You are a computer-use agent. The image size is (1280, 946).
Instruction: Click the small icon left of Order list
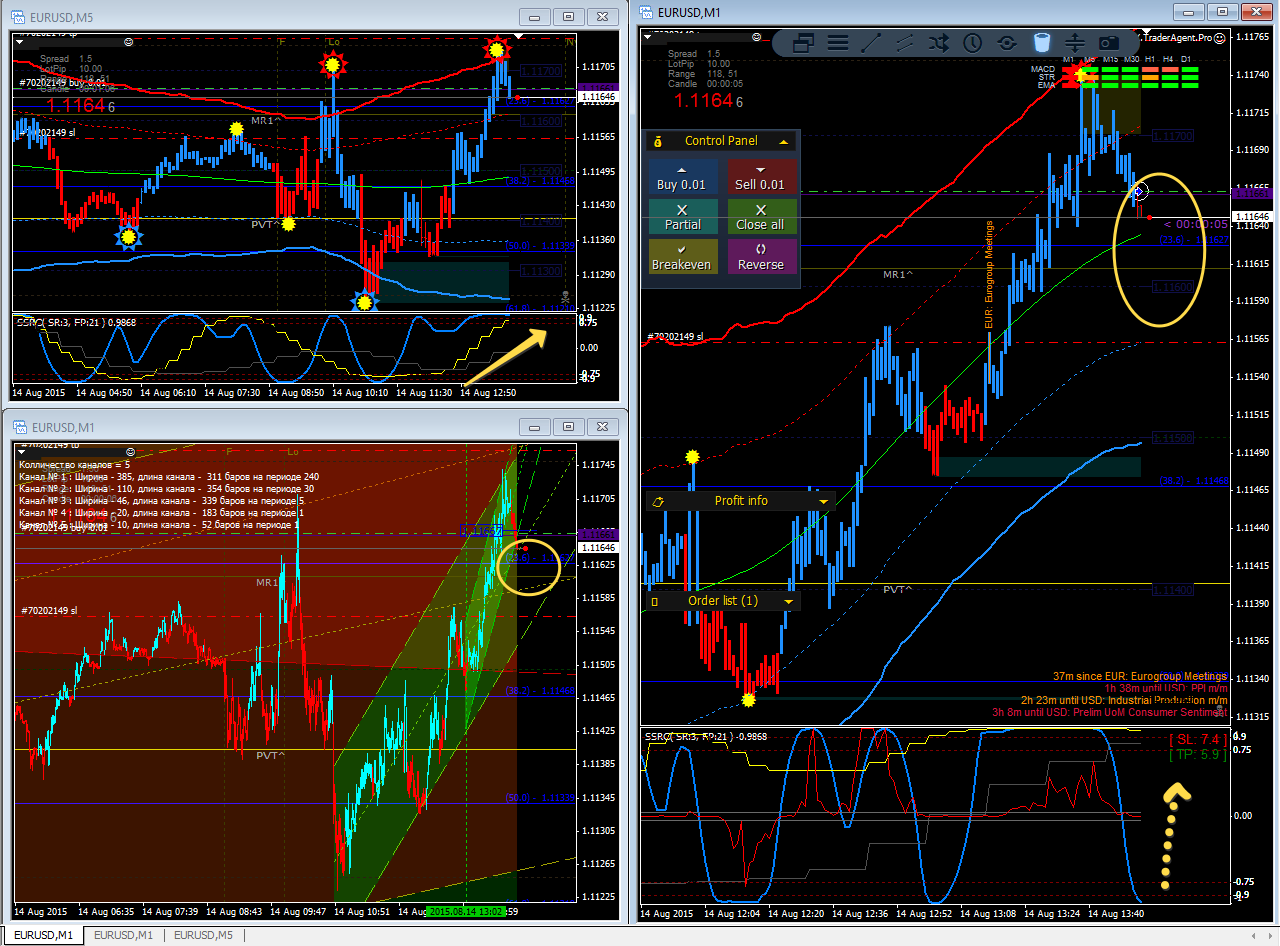pyautogui.click(x=655, y=601)
